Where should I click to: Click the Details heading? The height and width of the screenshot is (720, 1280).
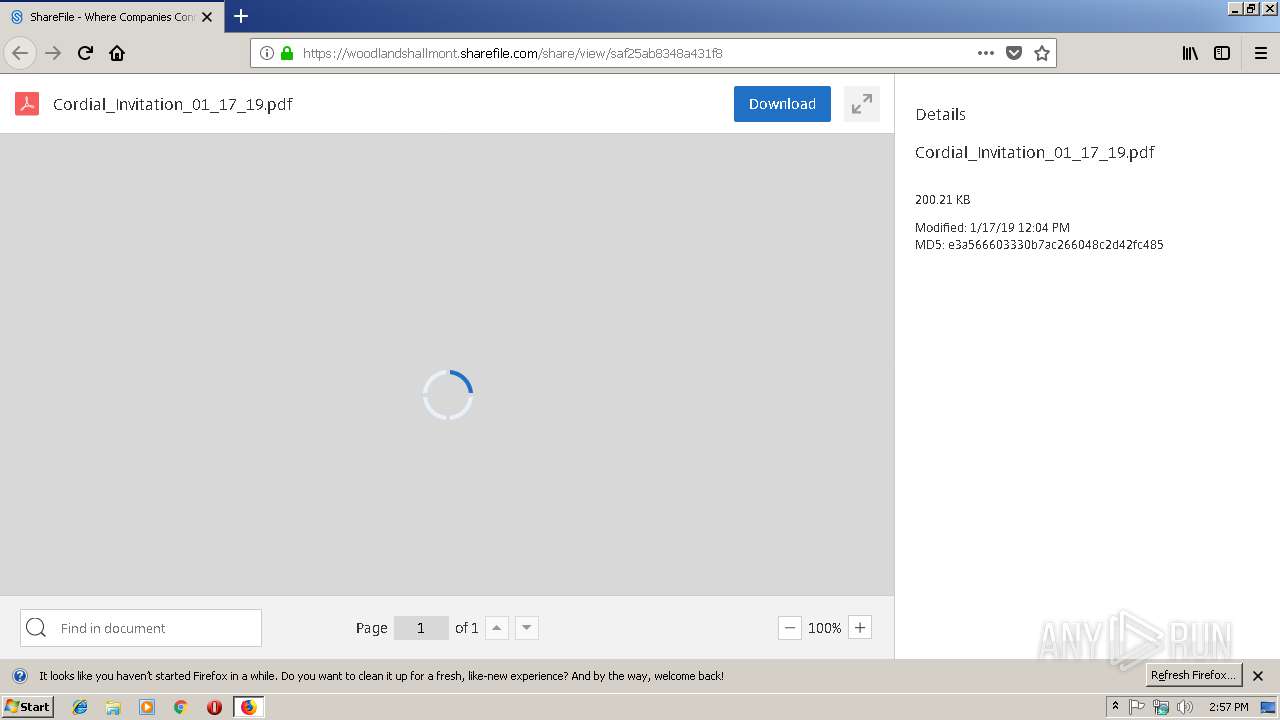click(x=940, y=114)
